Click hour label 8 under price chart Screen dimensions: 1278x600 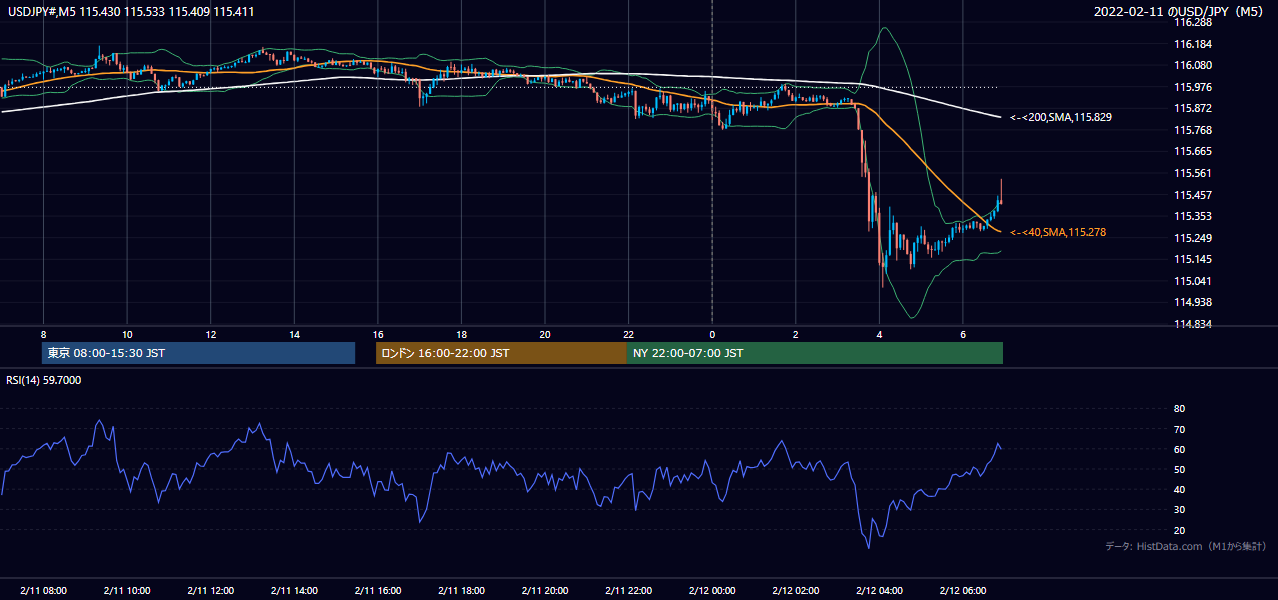point(43,334)
